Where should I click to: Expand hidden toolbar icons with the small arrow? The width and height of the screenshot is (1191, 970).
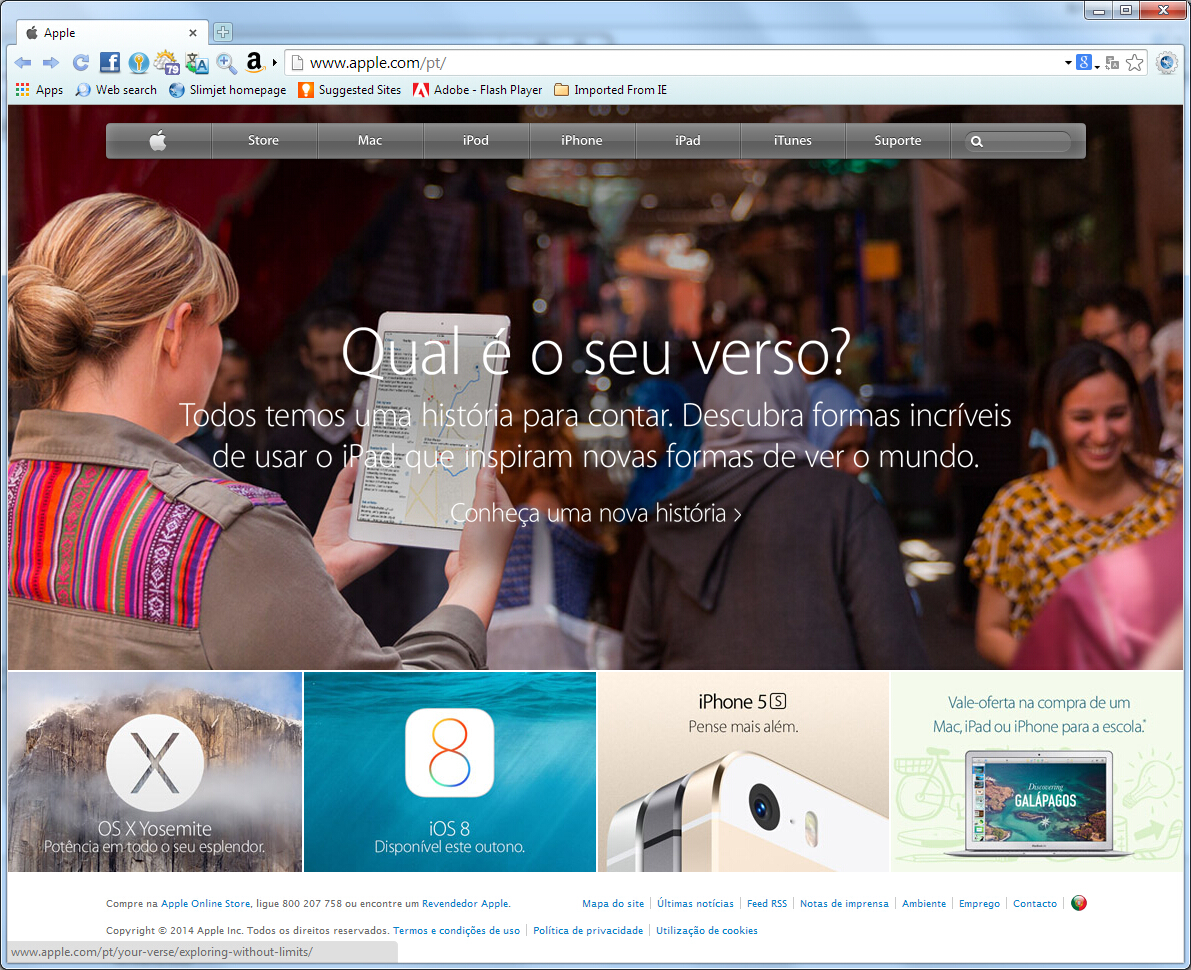274,62
